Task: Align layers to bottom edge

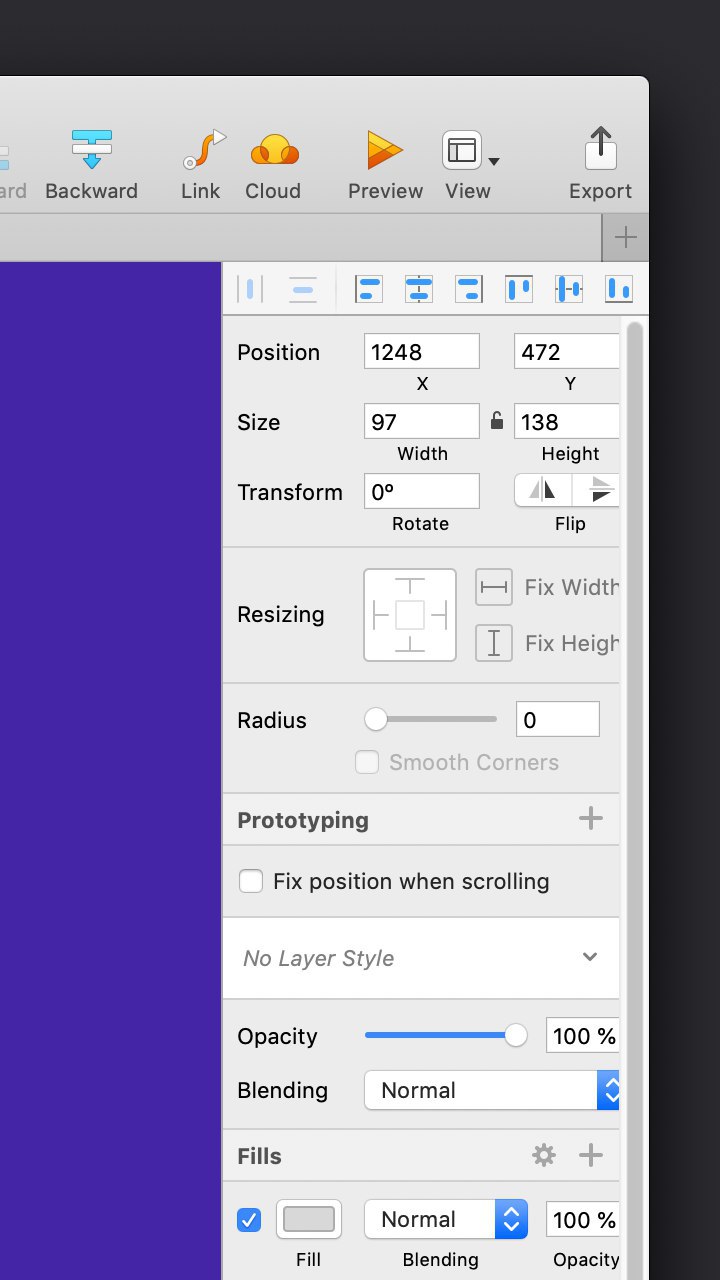Action: (619, 290)
